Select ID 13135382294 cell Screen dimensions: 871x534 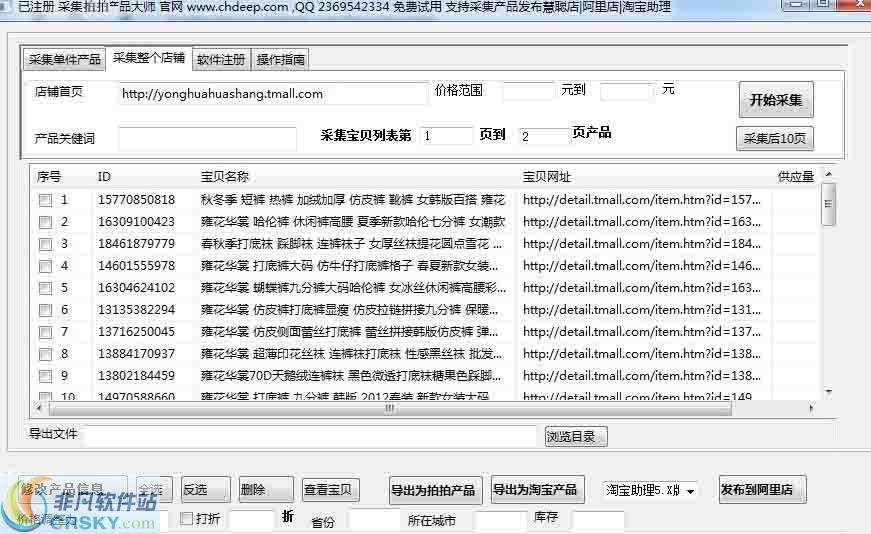tap(136, 310)
